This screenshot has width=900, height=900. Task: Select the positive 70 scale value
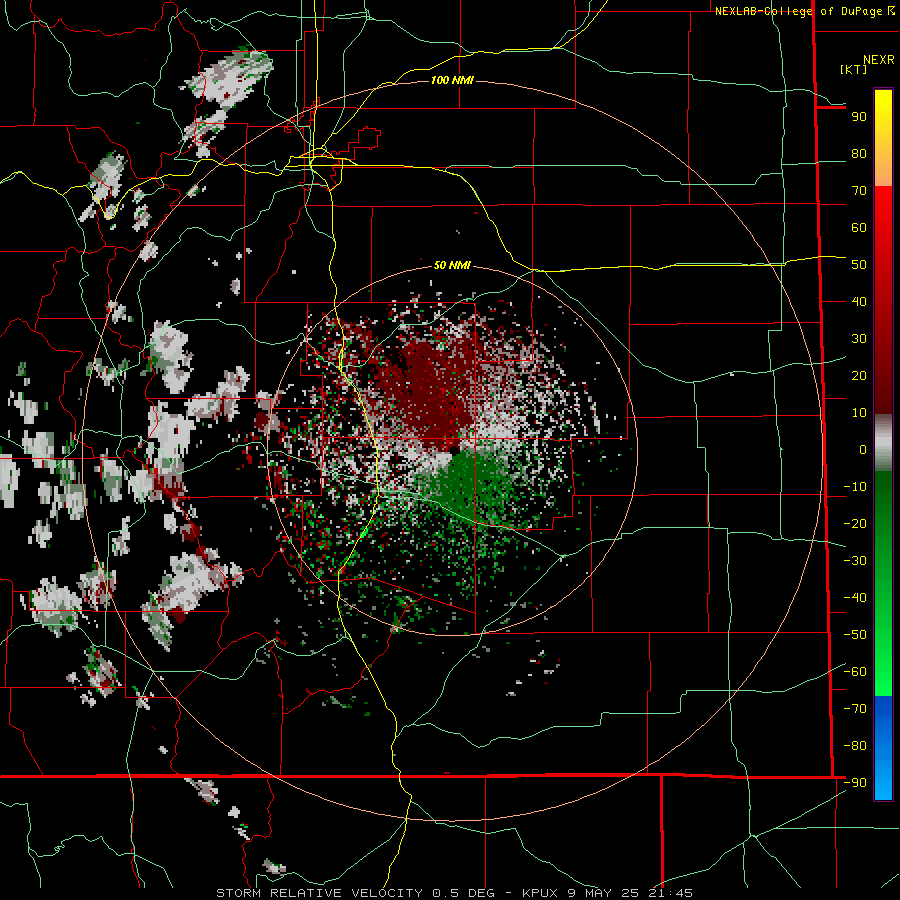[859, 191]
